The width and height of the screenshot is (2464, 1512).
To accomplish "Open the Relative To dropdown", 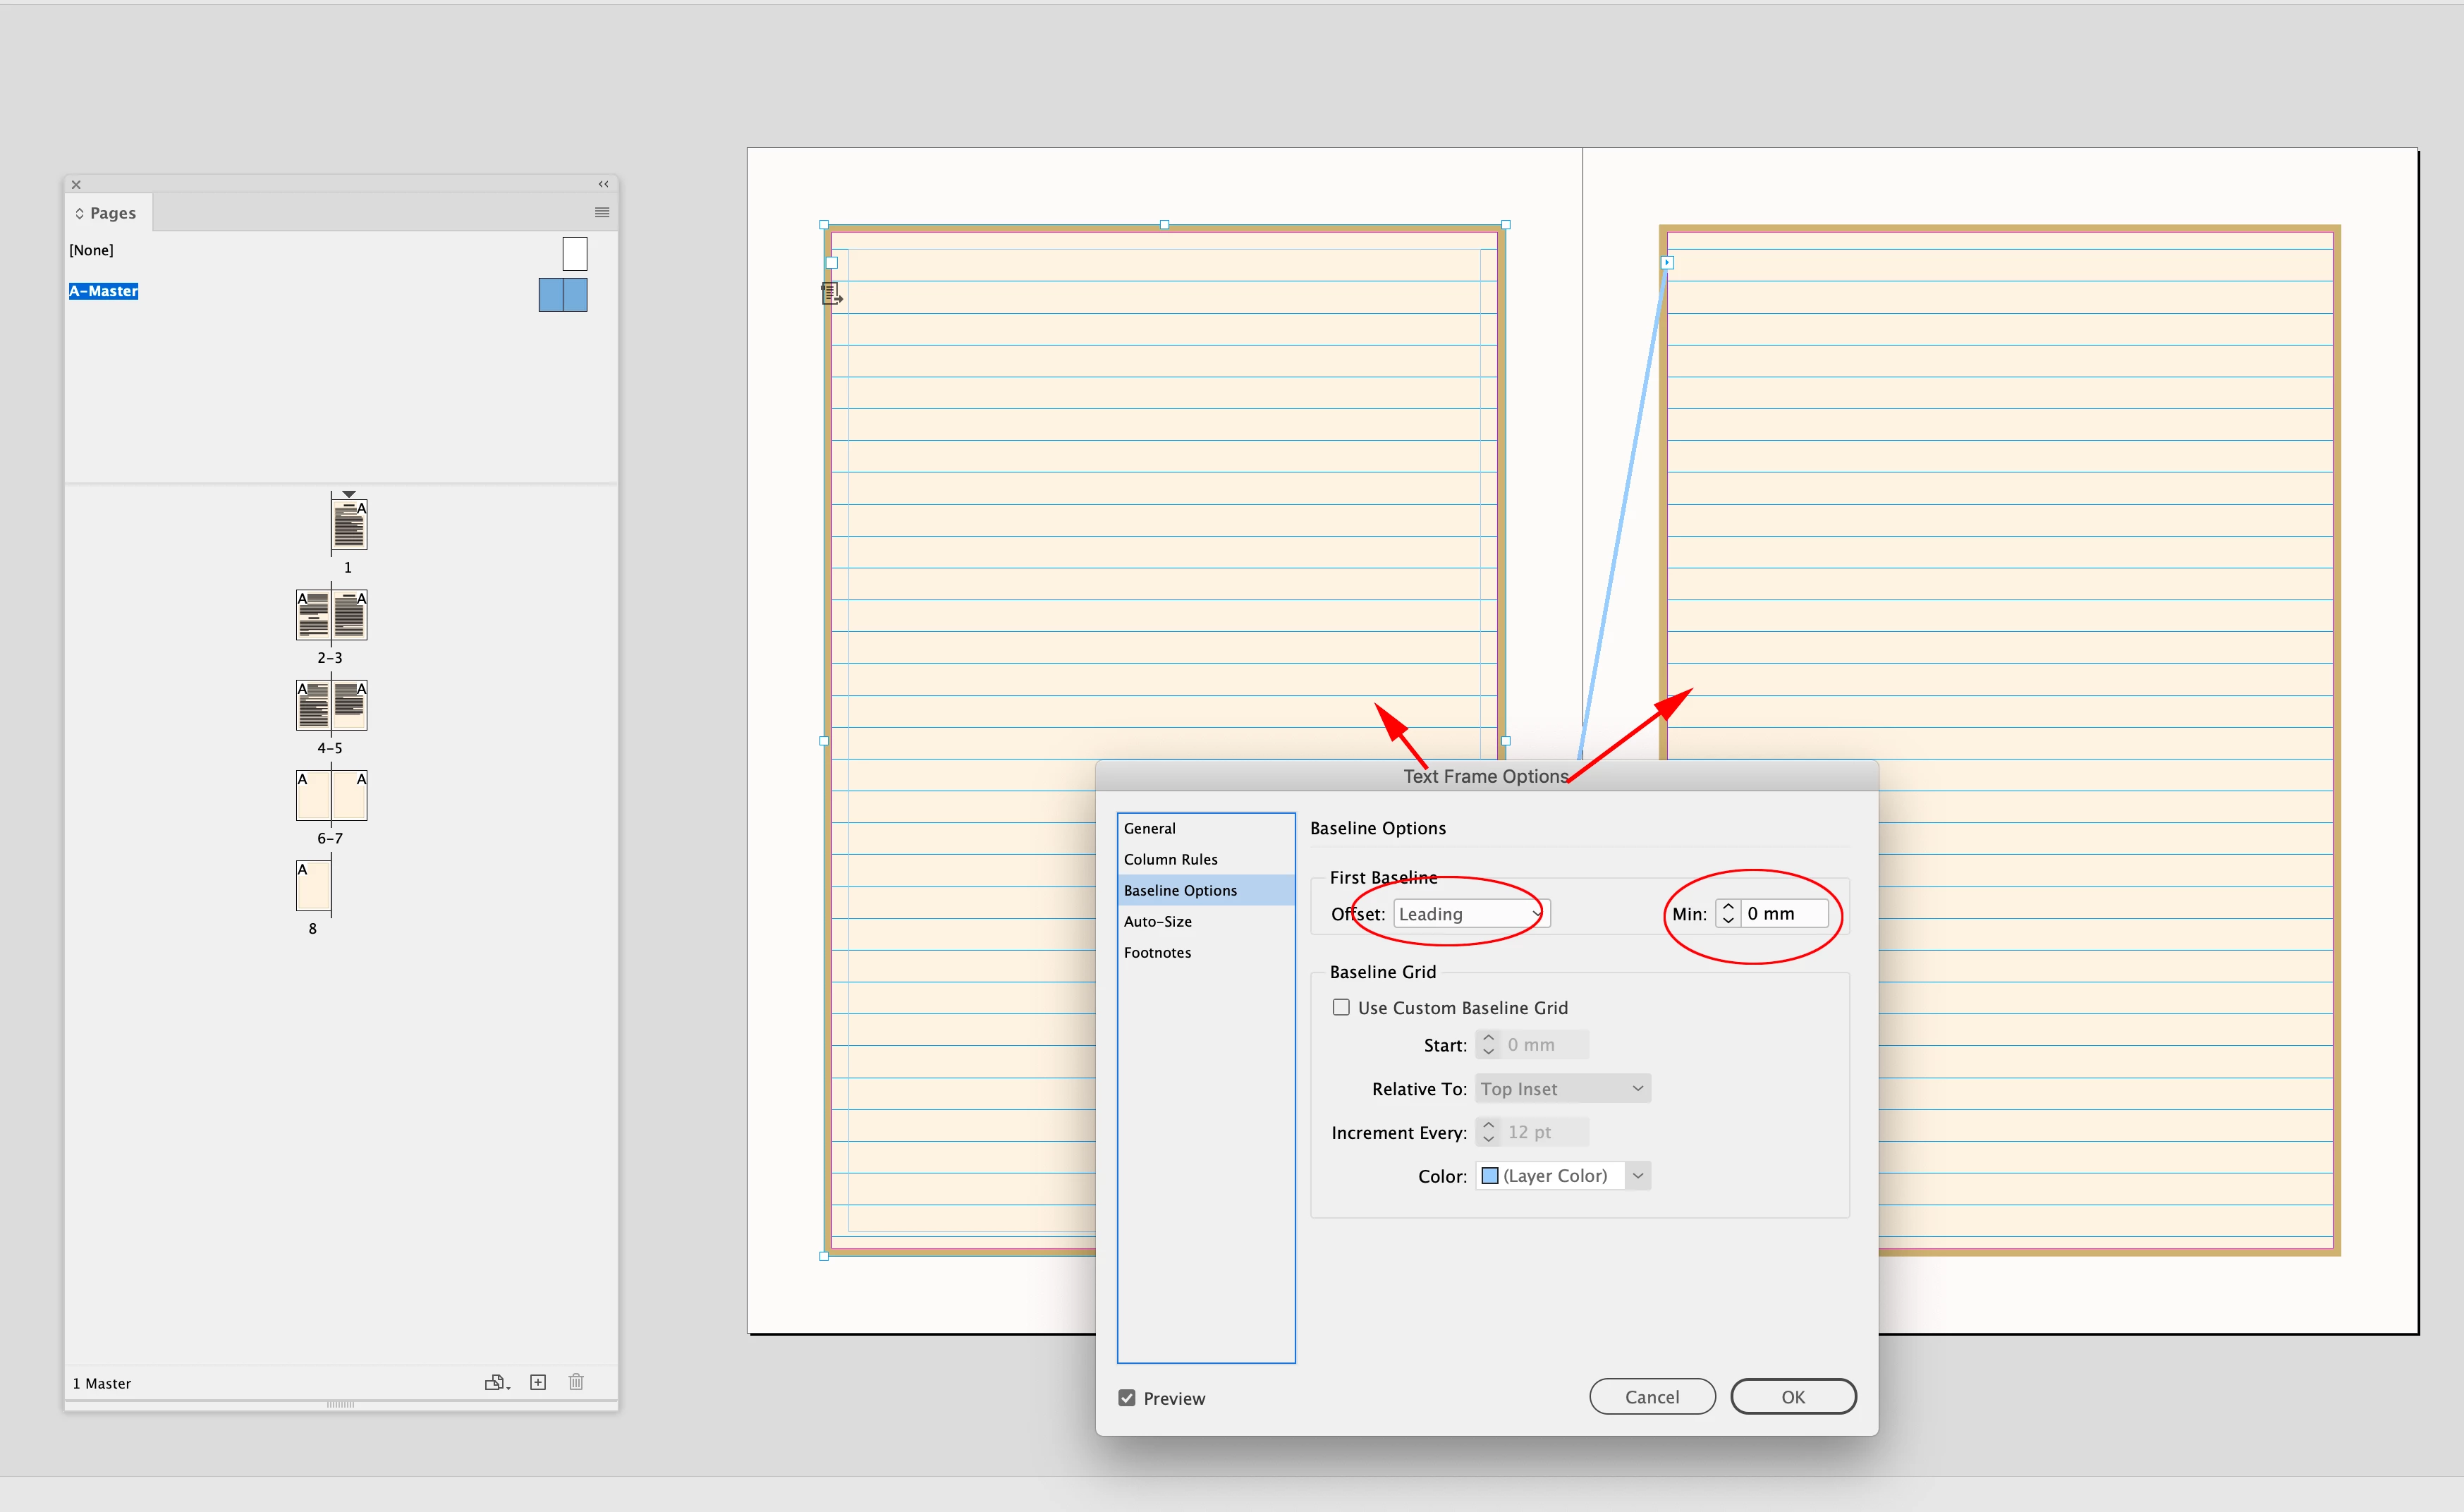I will tap(1562, 1089).
